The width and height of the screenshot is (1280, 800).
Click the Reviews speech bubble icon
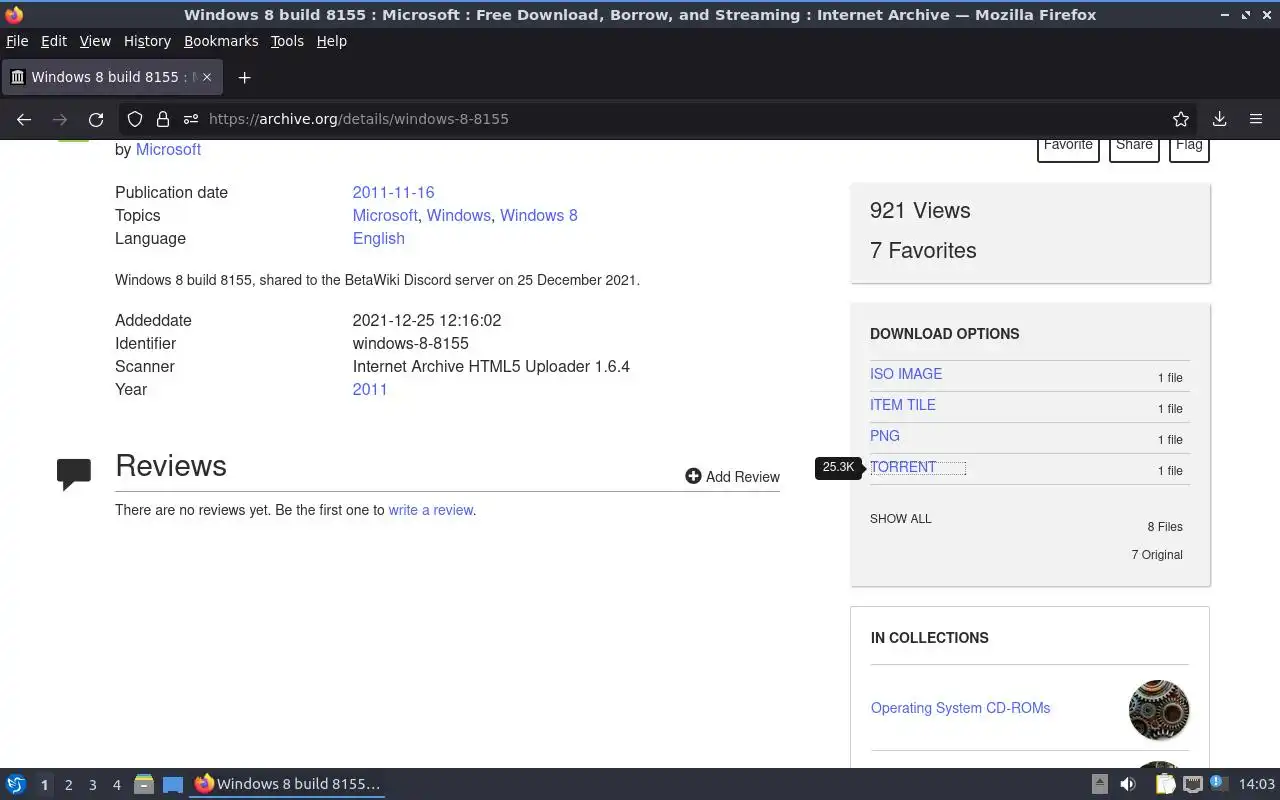click(x=74, y=474)
